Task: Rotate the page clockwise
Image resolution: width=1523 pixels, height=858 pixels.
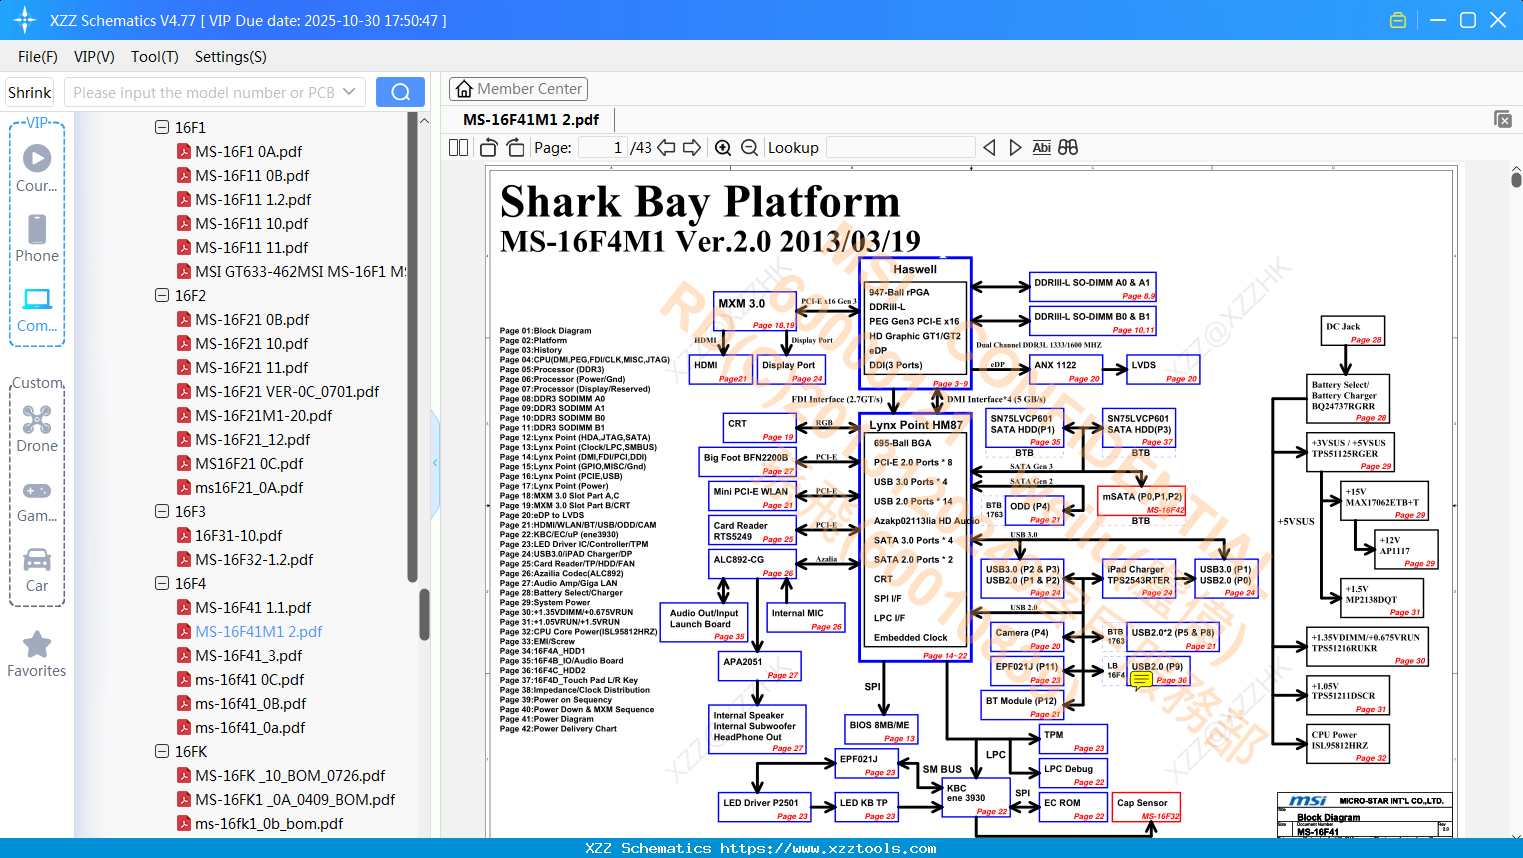Action: [x=515, y=148]
